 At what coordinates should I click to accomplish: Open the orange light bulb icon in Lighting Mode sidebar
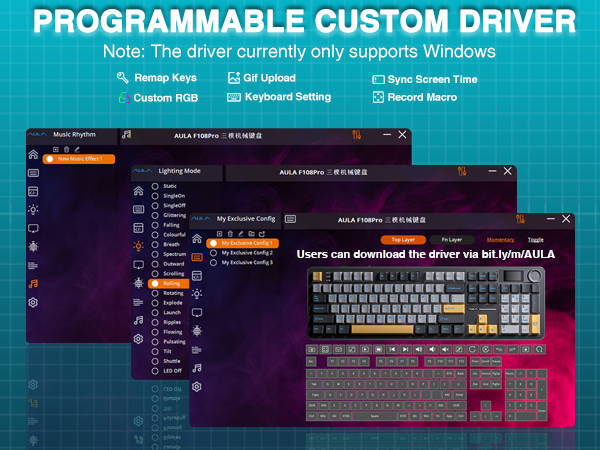tap(139, 246)
